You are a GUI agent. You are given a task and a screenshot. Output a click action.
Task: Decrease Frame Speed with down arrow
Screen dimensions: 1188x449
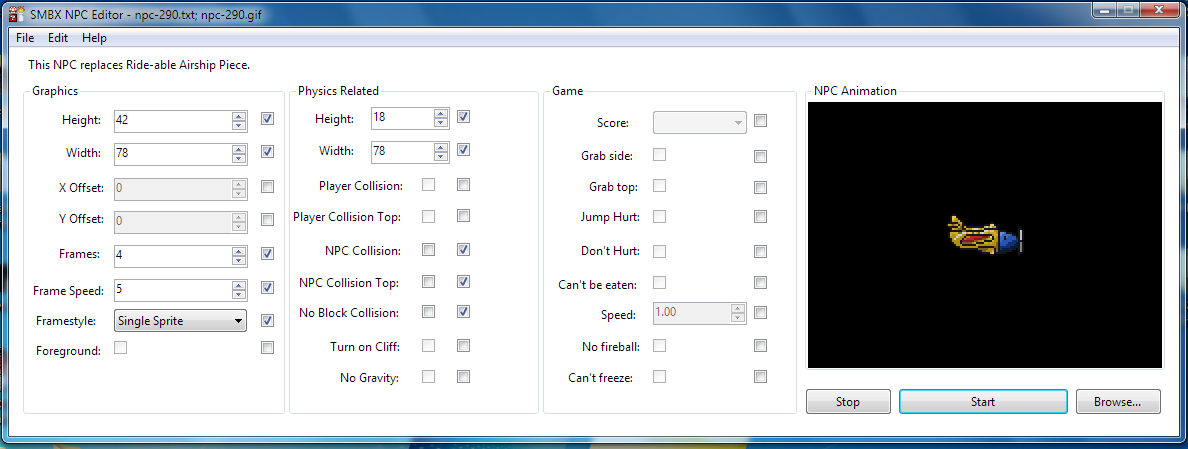coord(239,293)
